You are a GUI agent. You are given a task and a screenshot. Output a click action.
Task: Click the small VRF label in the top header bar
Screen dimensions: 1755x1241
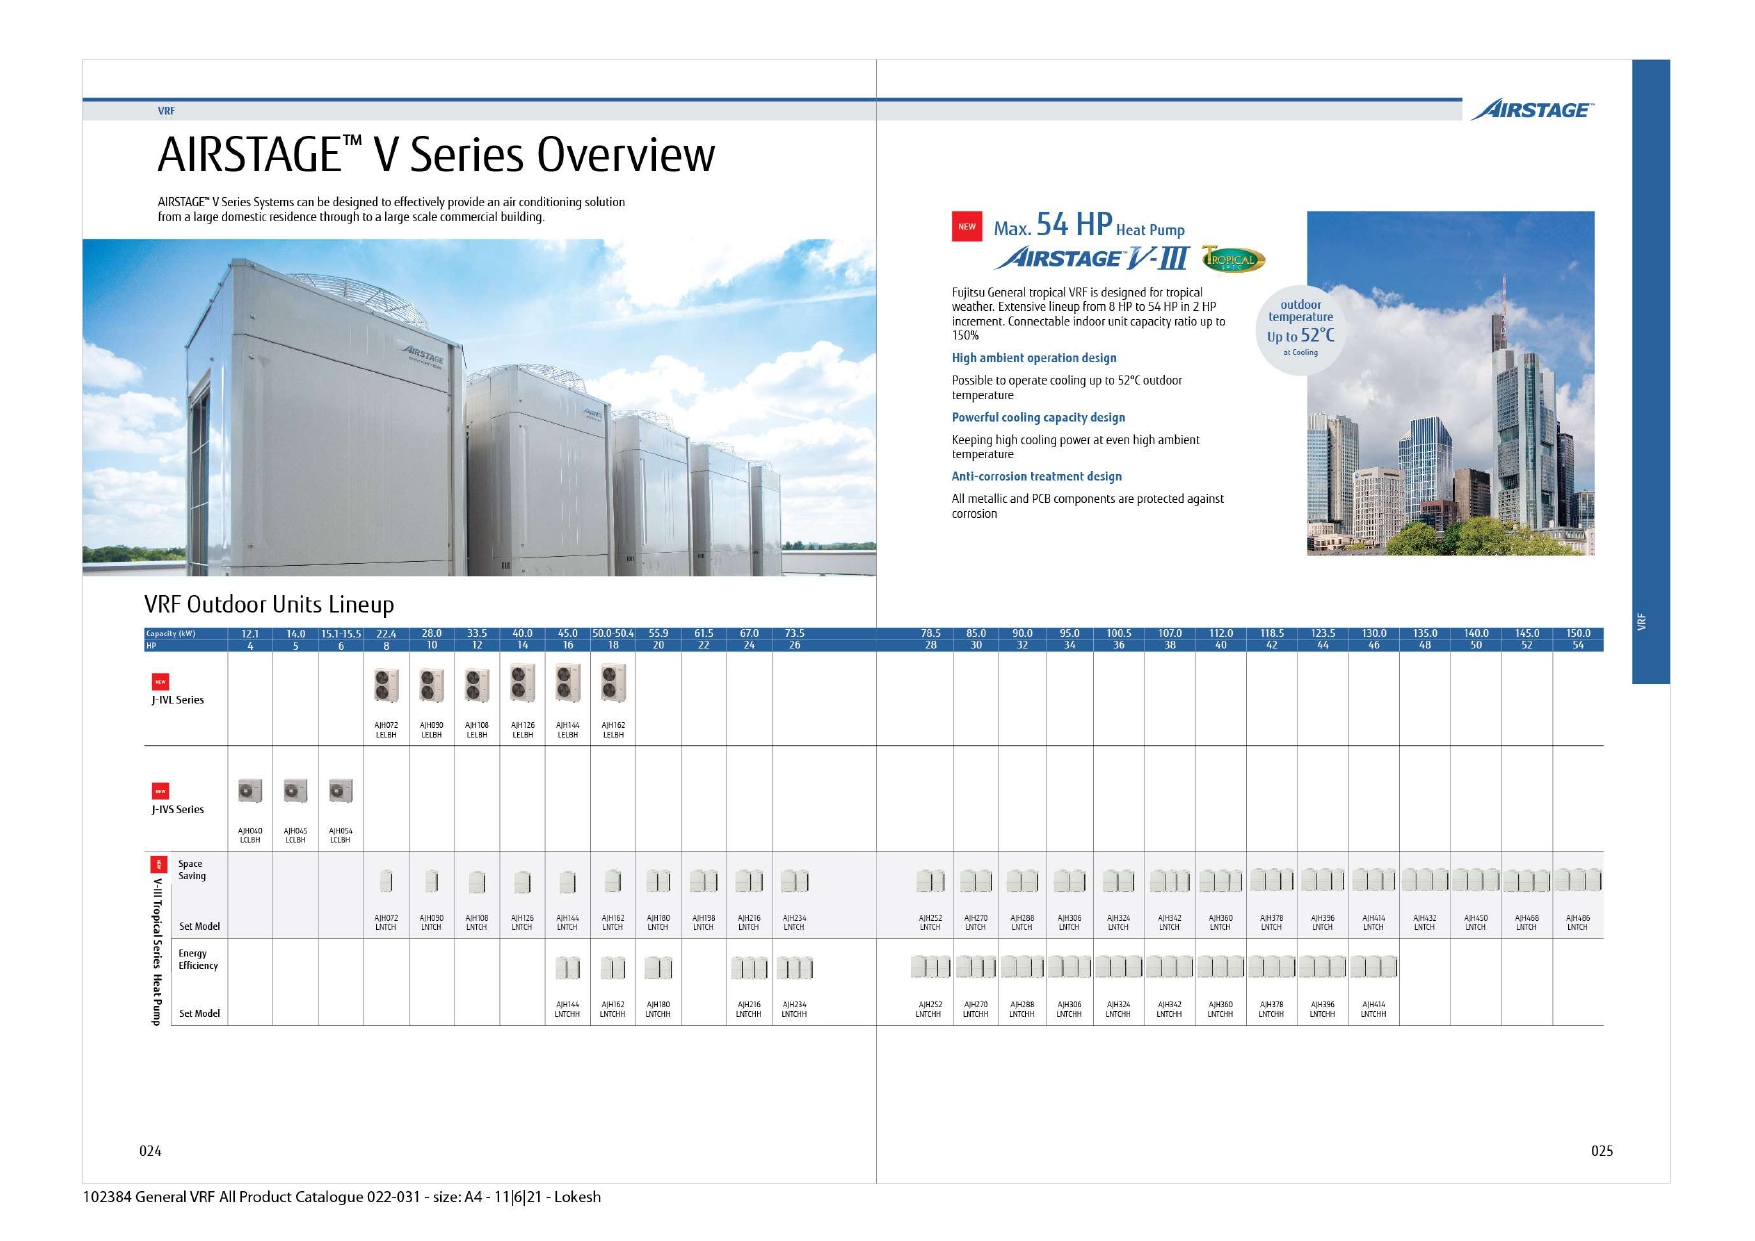coord(166,111)
